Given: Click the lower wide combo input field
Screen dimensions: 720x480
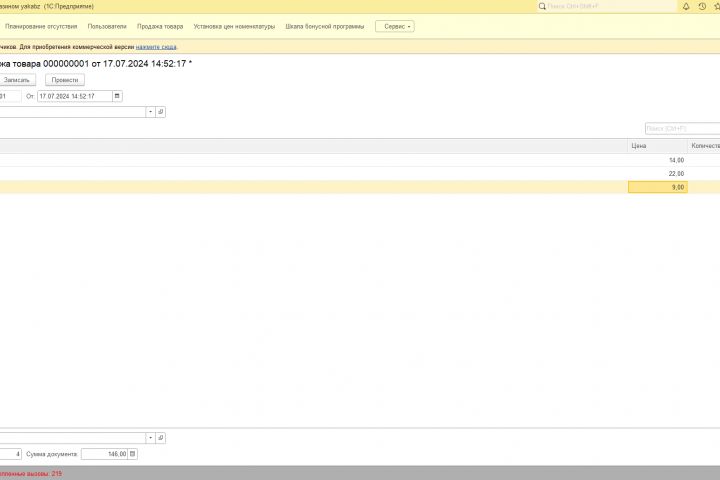Looking at the screenshot, I should click(73, 438).
